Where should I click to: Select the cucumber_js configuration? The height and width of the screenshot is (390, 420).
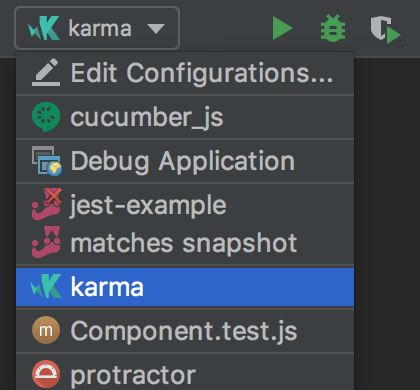pyautogui.click(x=185, y=117)
